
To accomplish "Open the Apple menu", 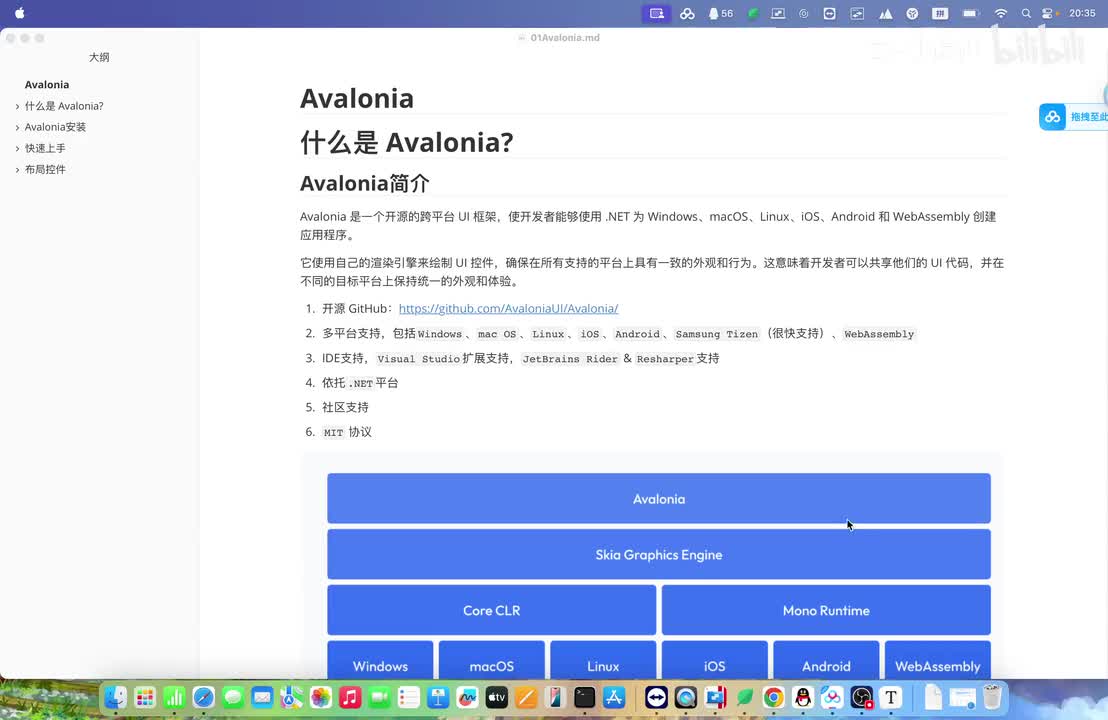I will click(20, 13).
